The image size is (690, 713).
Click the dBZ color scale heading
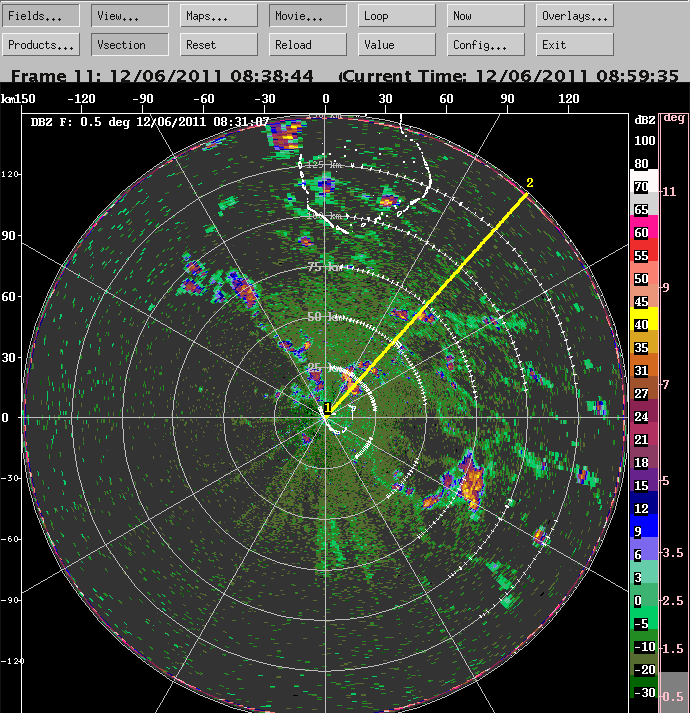click(x=645, y=120)
